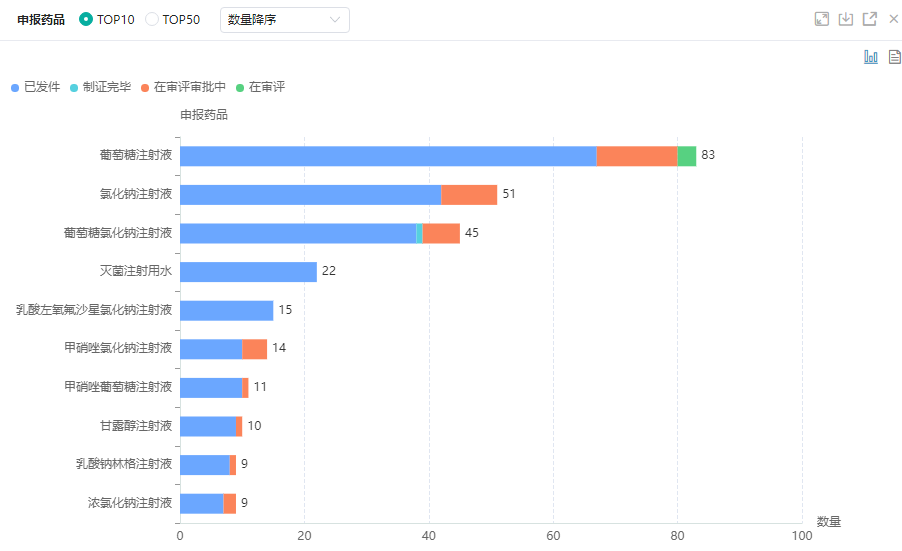The image size is (902, 551).
Task: Click the 乳酸左氧氟沙星氯化钠注射液 axis label
Action: coord(94,310)
